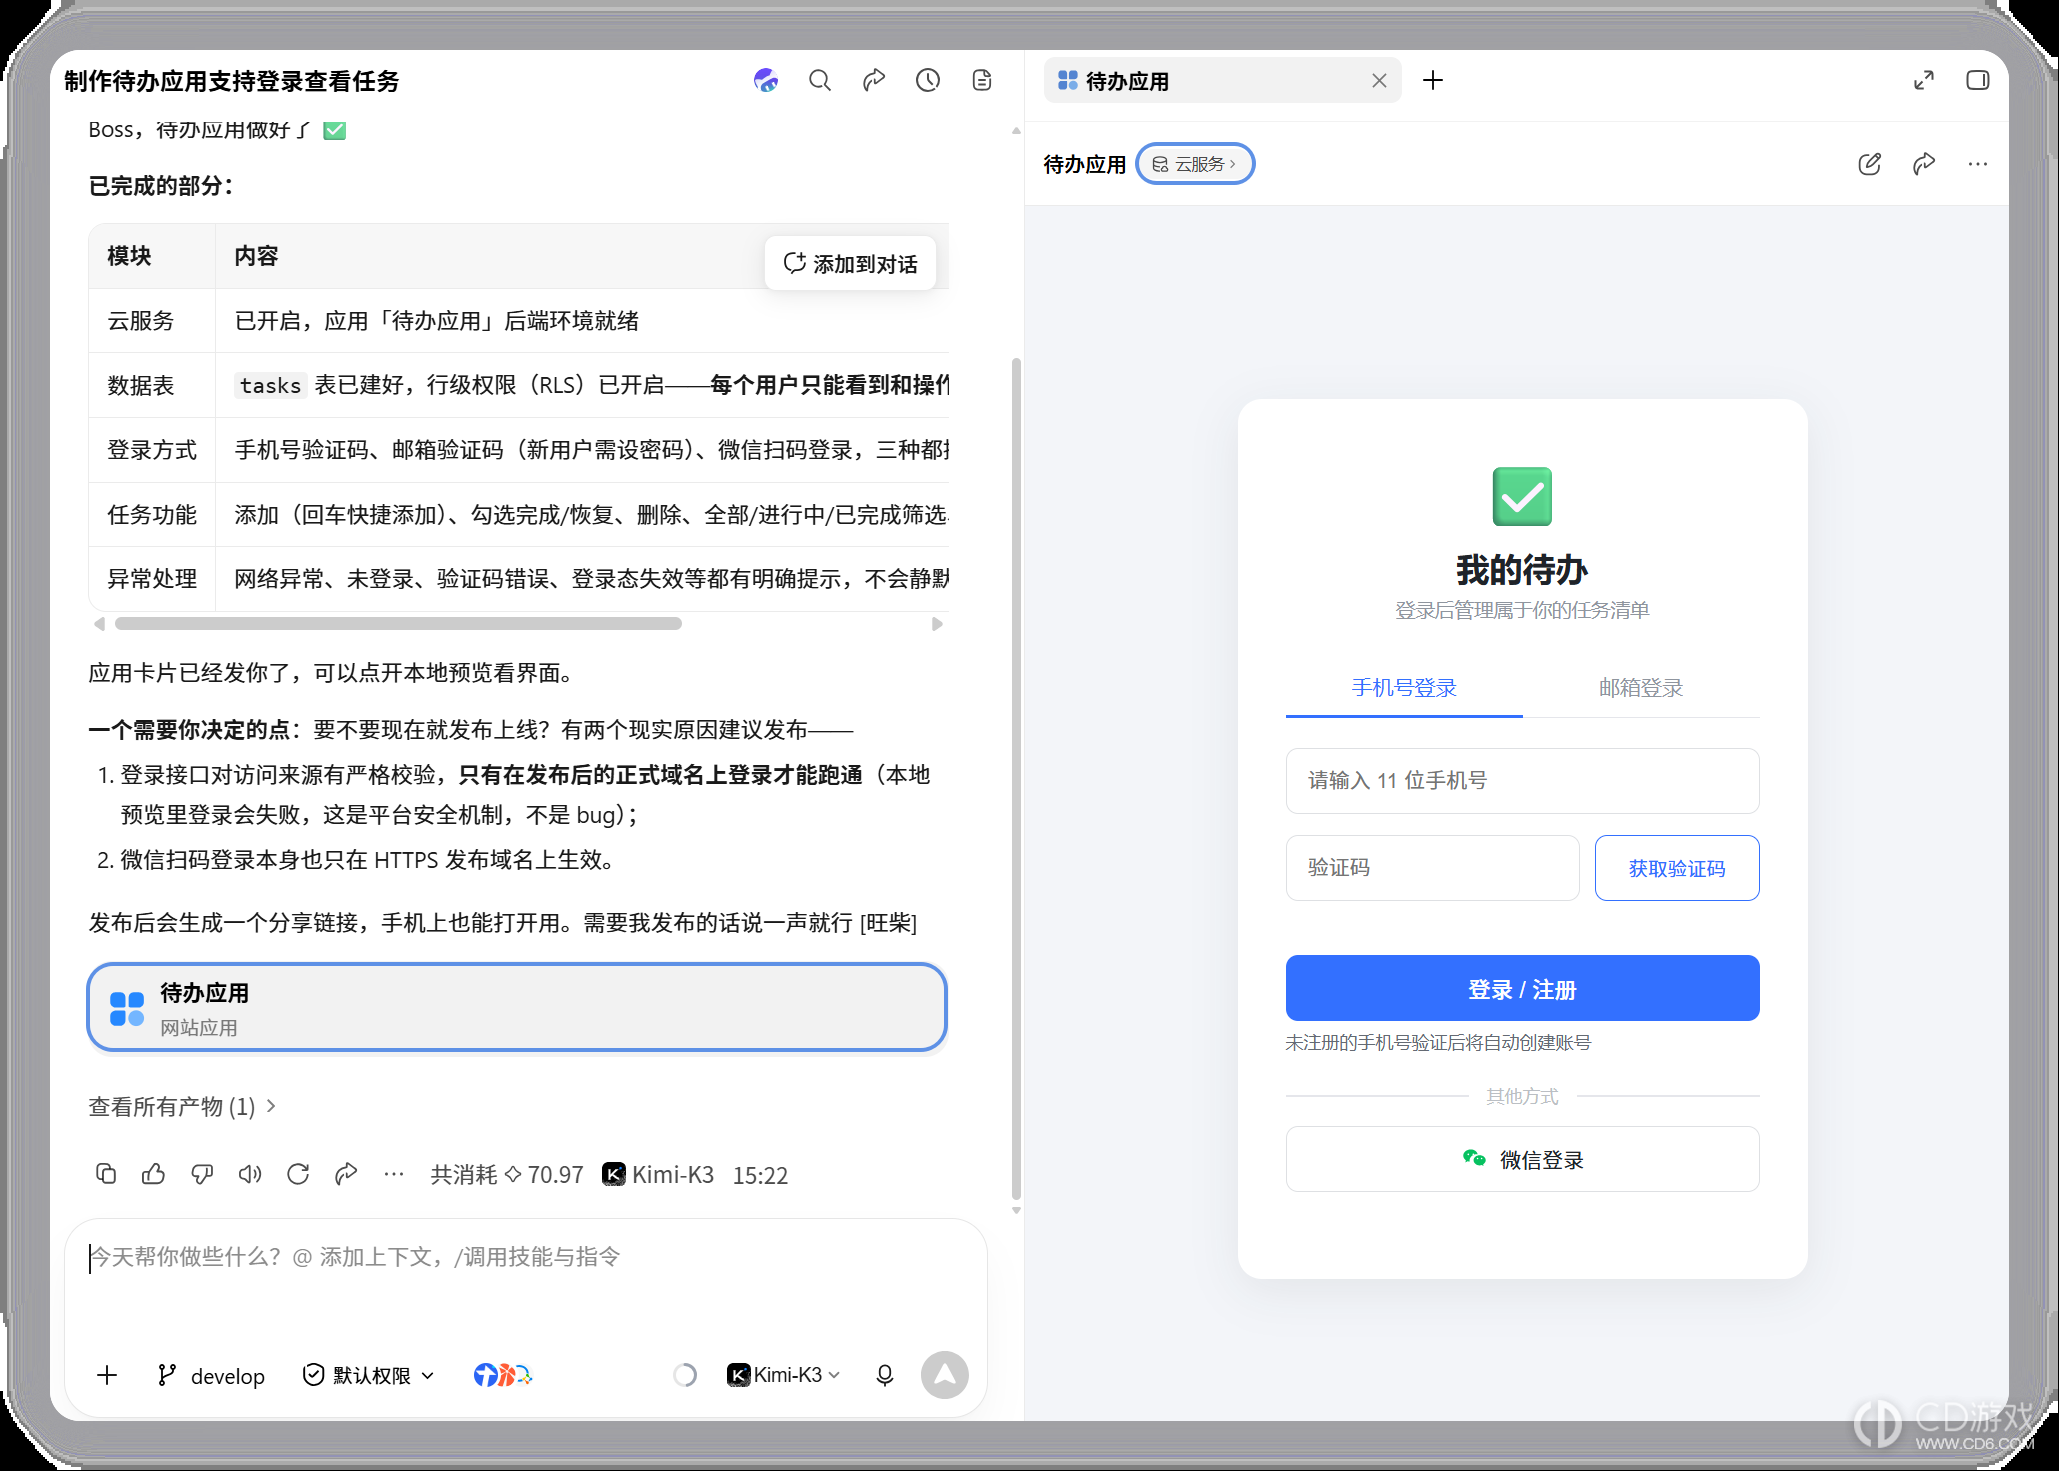The width and height of the screenshot is (2059, 1471).
Task: Switch to the 邮箱登录 tab
Action: (x=1641, y=688)
